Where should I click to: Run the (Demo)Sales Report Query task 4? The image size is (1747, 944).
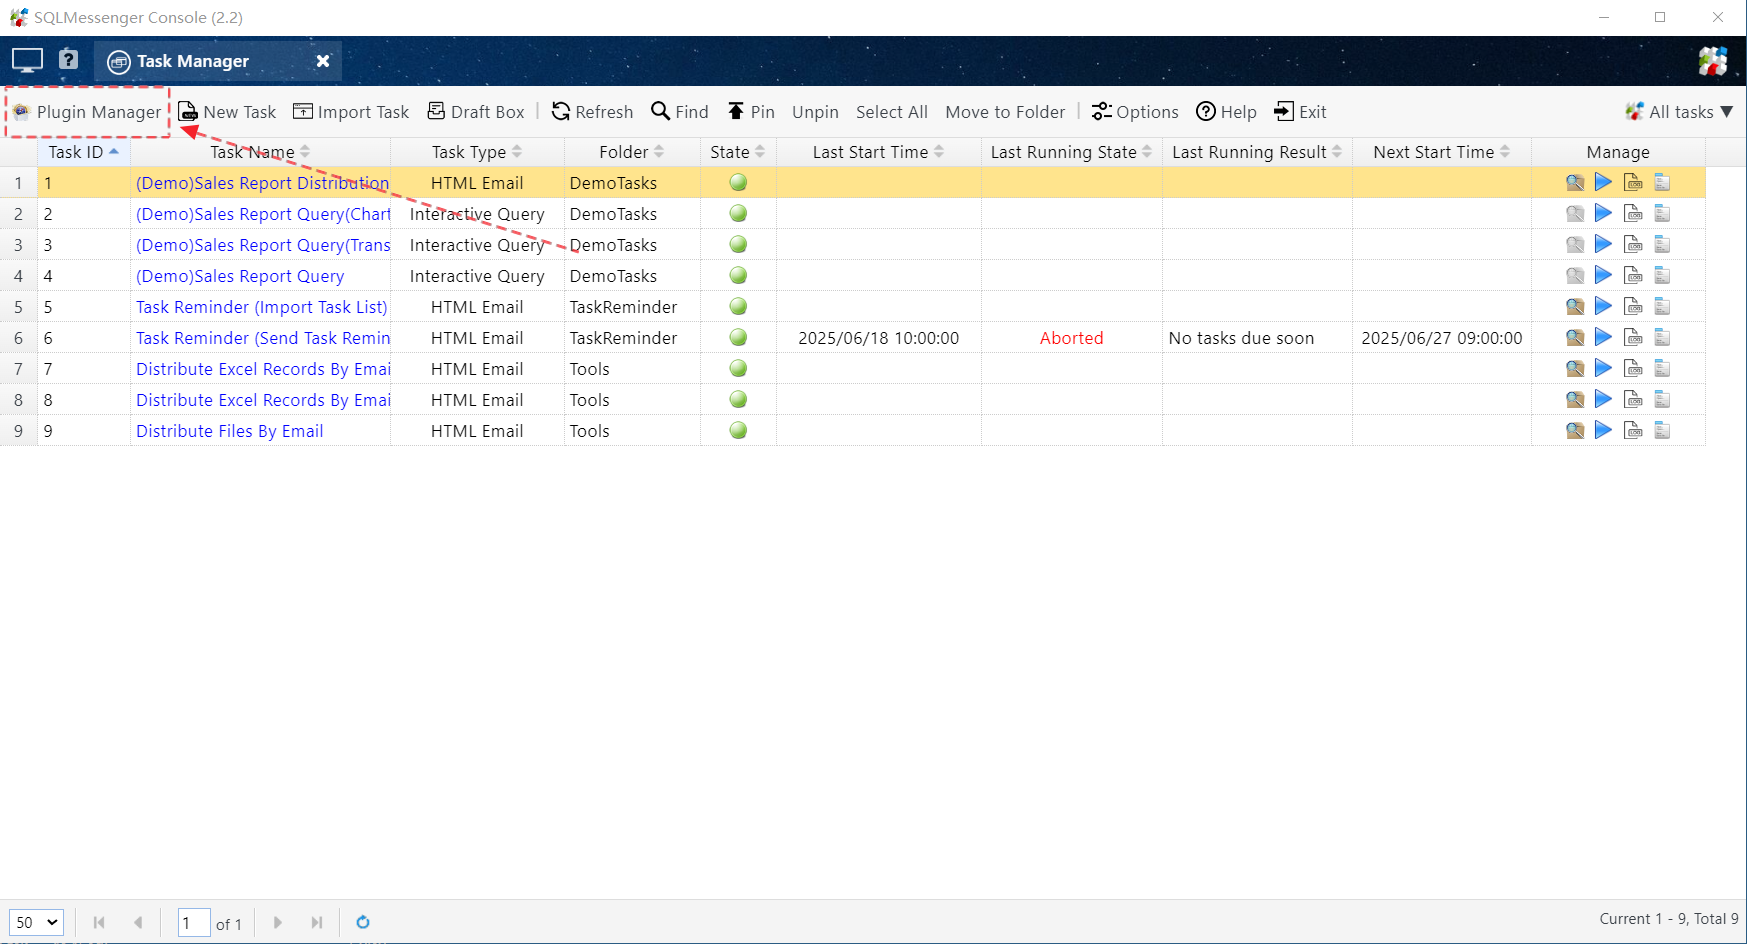point(1603,275)
